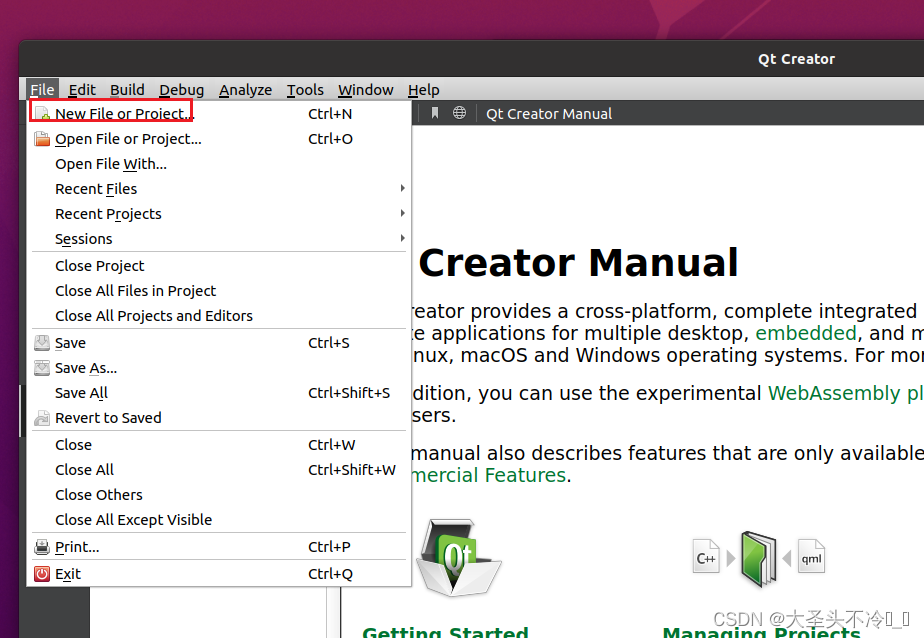Expand the Recent Projects submenu arrow
The image size is (924, 638).
pos(402,213)
